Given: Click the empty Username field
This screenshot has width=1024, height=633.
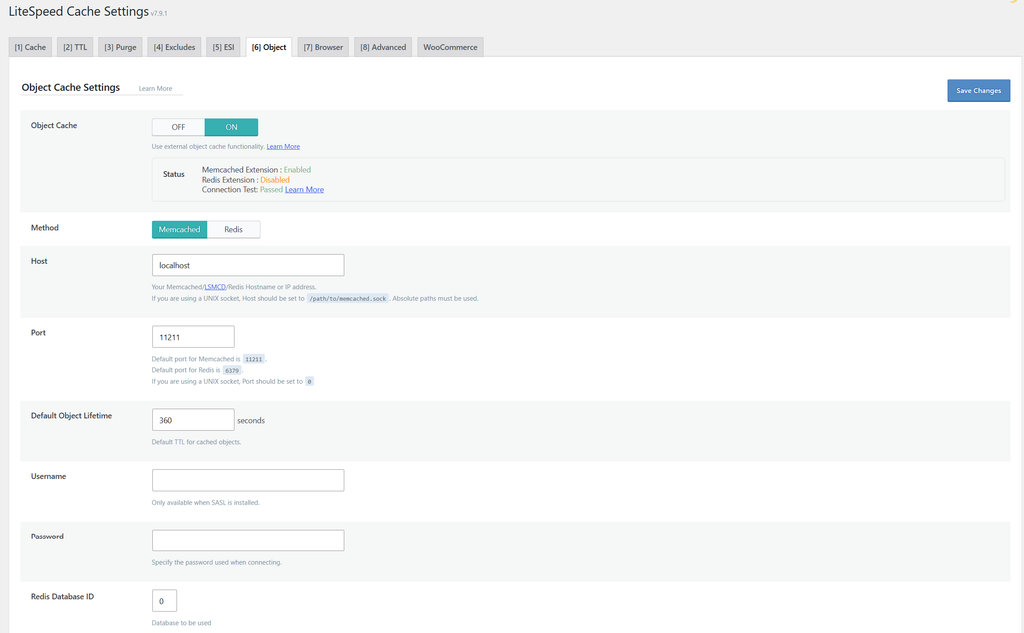Looking at the screenshot, I should pyautogui.click(x=248, y=480).
